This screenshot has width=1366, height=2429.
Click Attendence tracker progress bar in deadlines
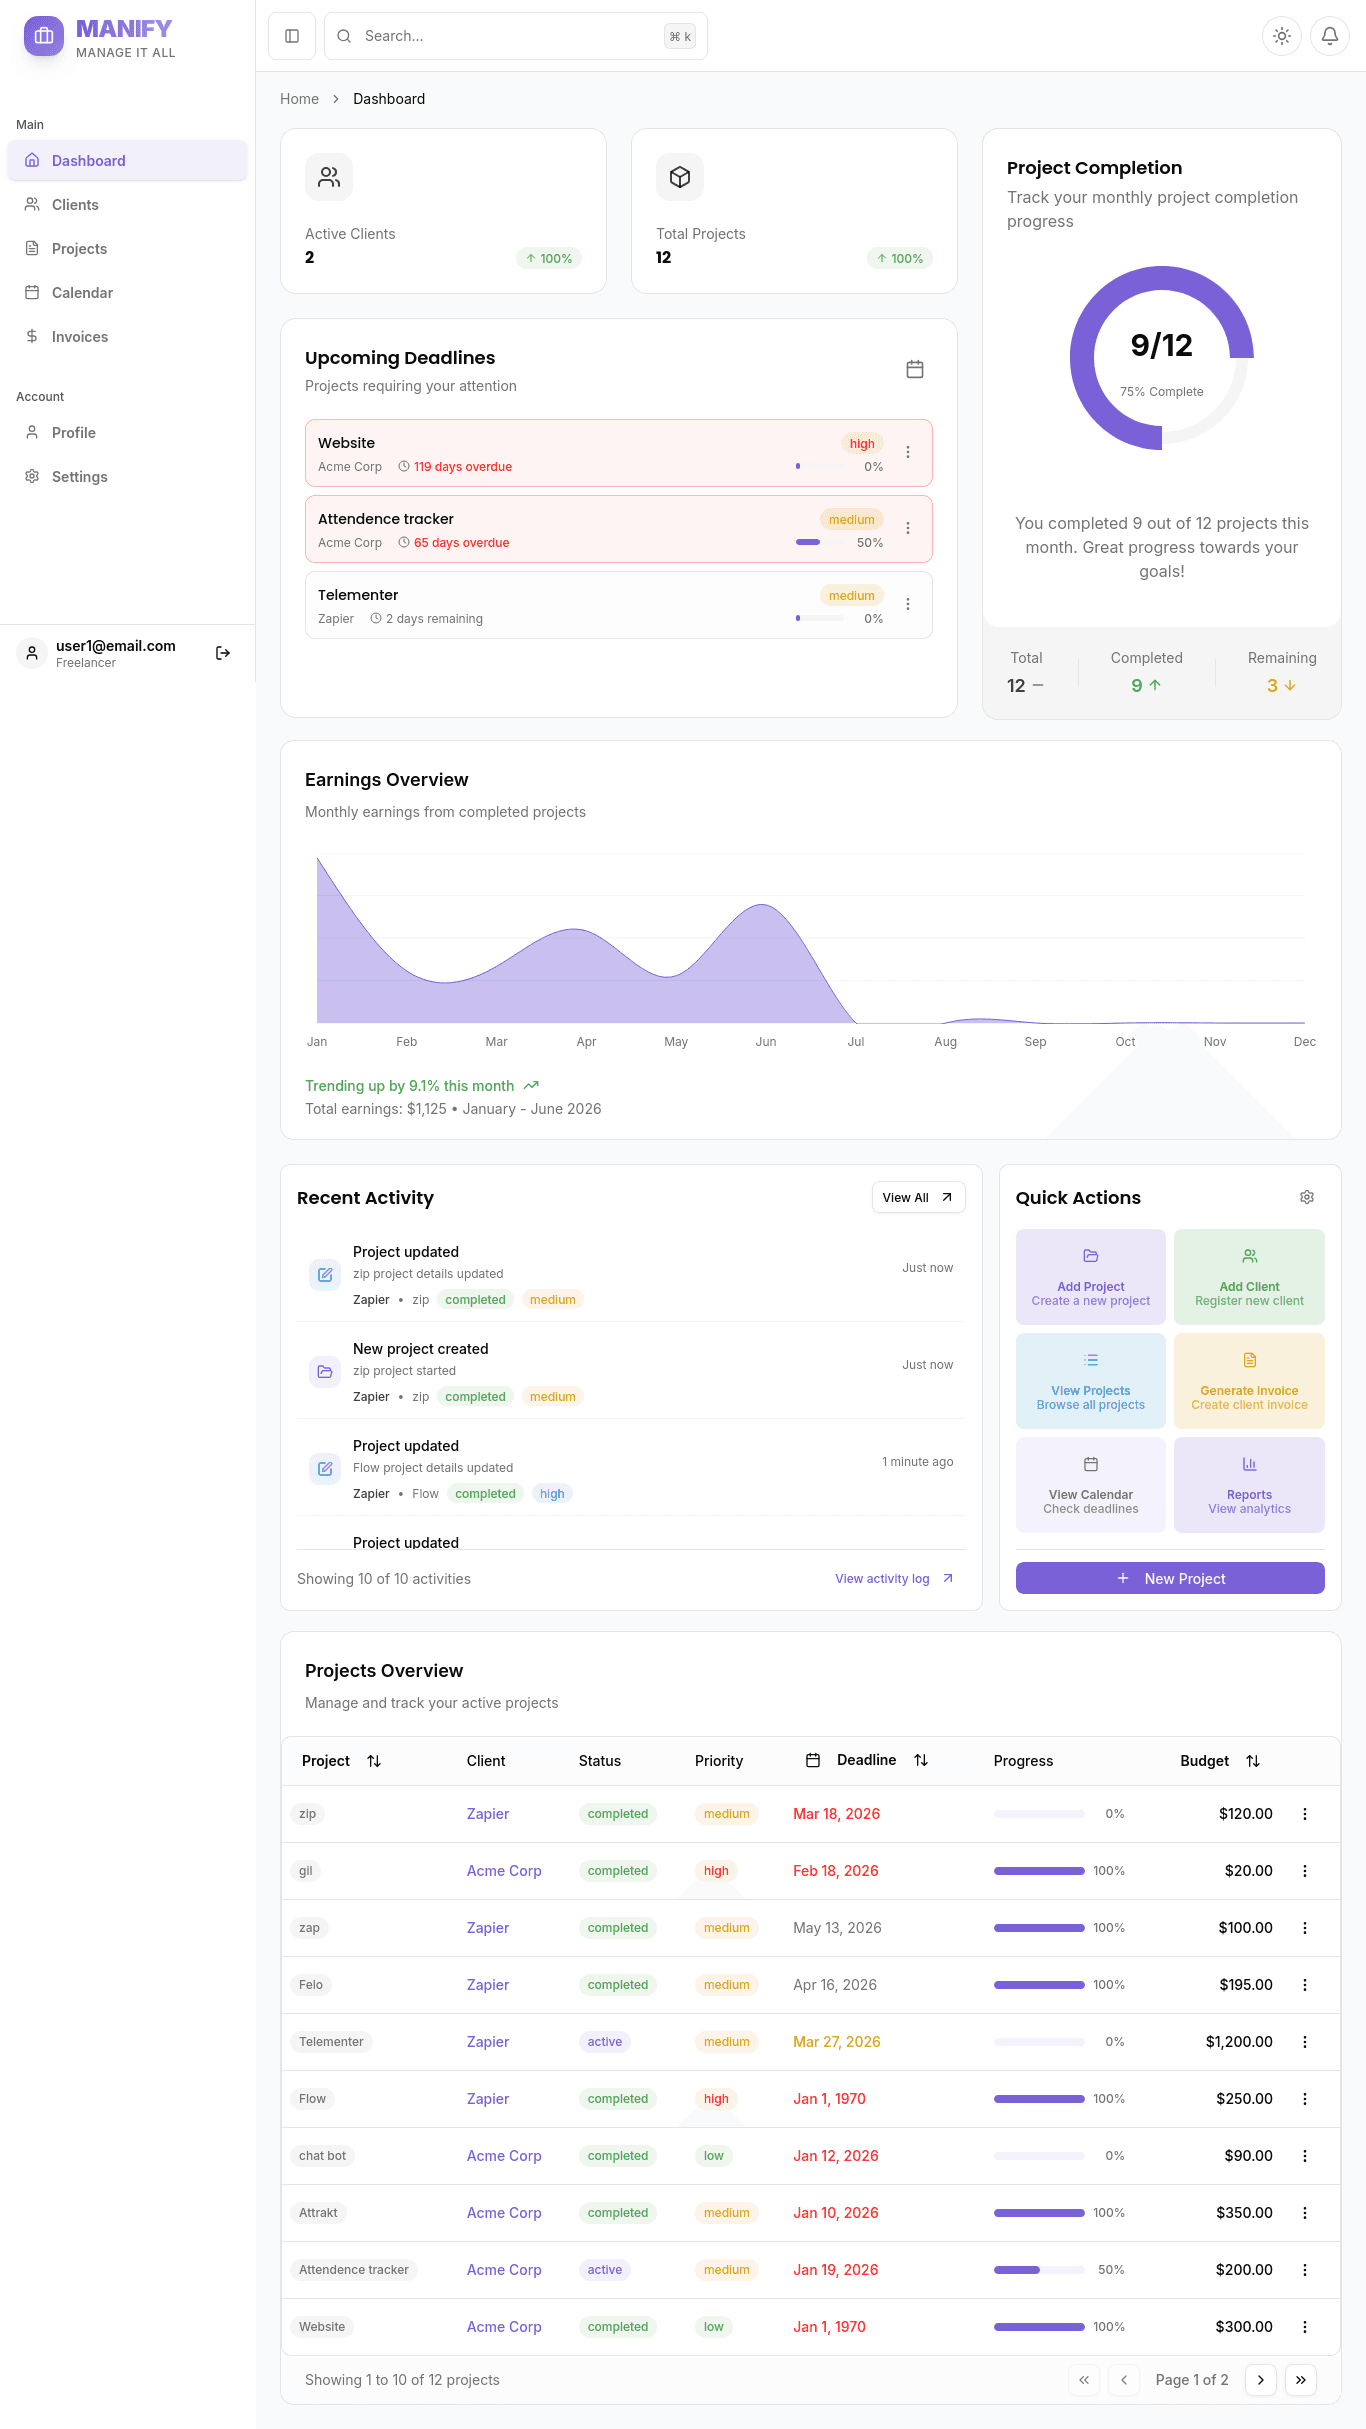point(820,542)
